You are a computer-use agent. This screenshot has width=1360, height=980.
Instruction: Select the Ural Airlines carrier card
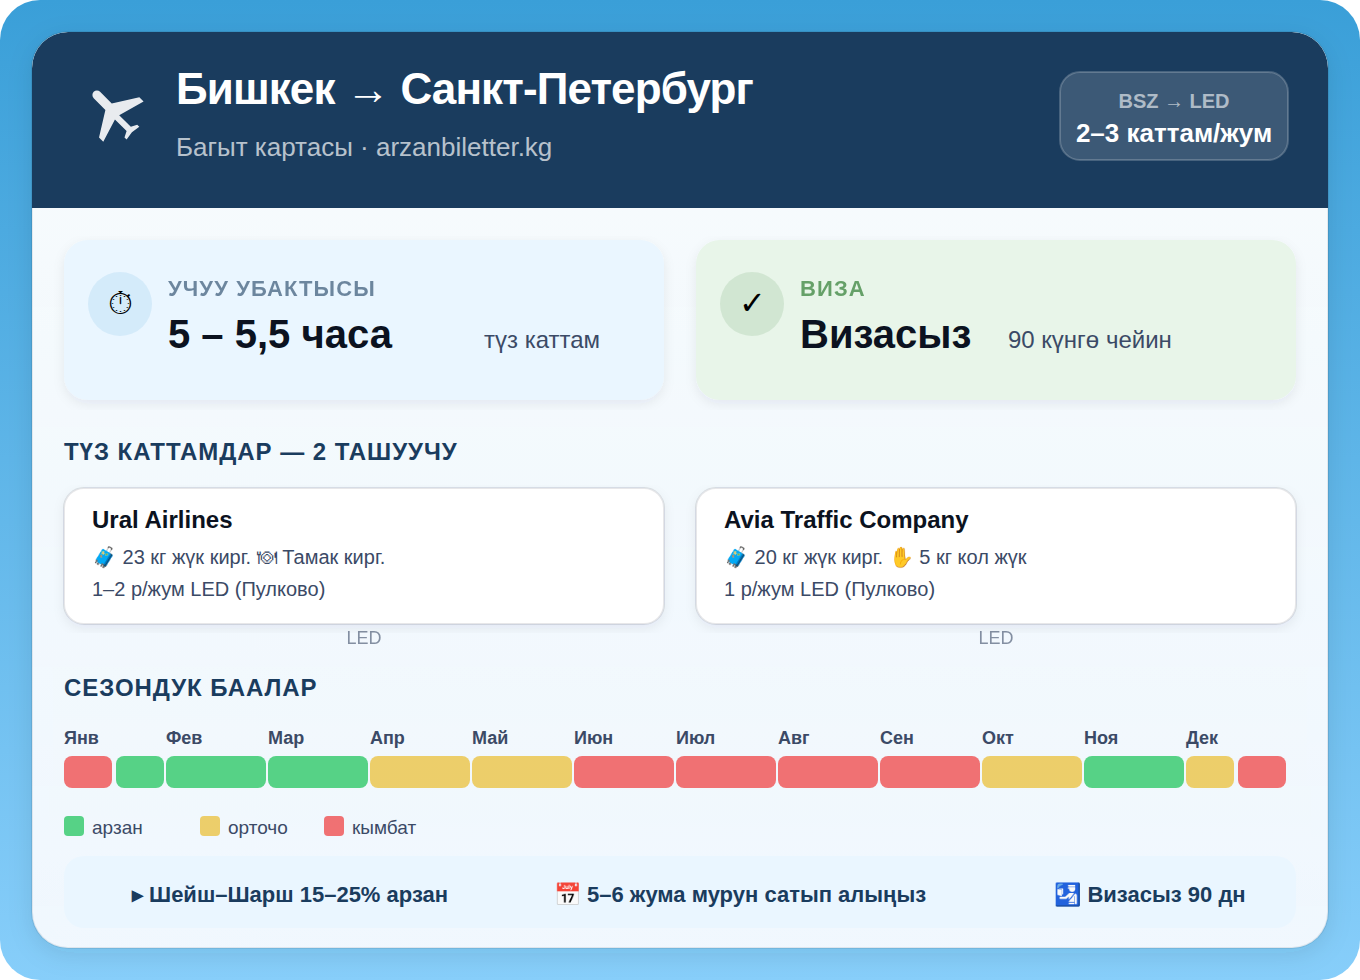pyautogui.click(x=364, y=556)
